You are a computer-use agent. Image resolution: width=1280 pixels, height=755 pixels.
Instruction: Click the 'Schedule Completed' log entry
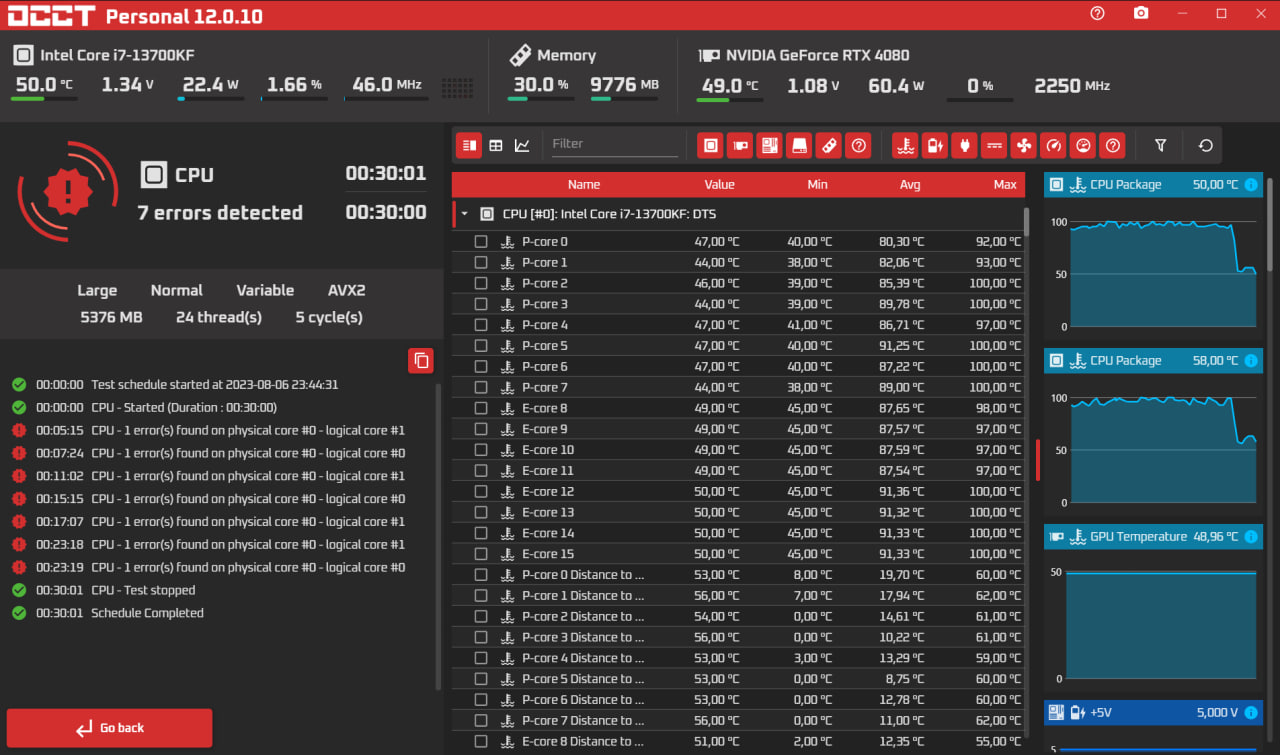pyautogui.click(x=147, y=613)
